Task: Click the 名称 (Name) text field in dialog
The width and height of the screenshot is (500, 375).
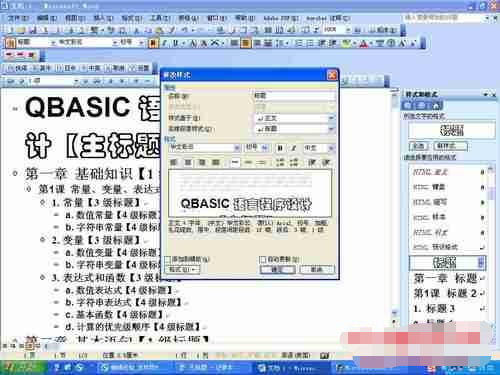Action: [x=295, y=96]
